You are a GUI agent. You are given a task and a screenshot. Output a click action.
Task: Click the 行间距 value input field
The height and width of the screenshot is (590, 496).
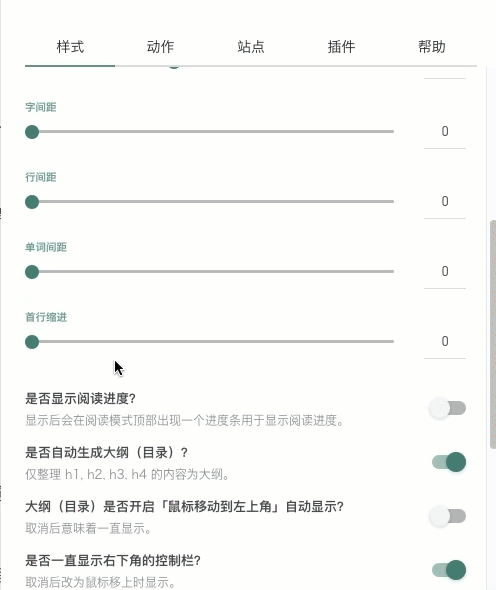click(445, 201)
